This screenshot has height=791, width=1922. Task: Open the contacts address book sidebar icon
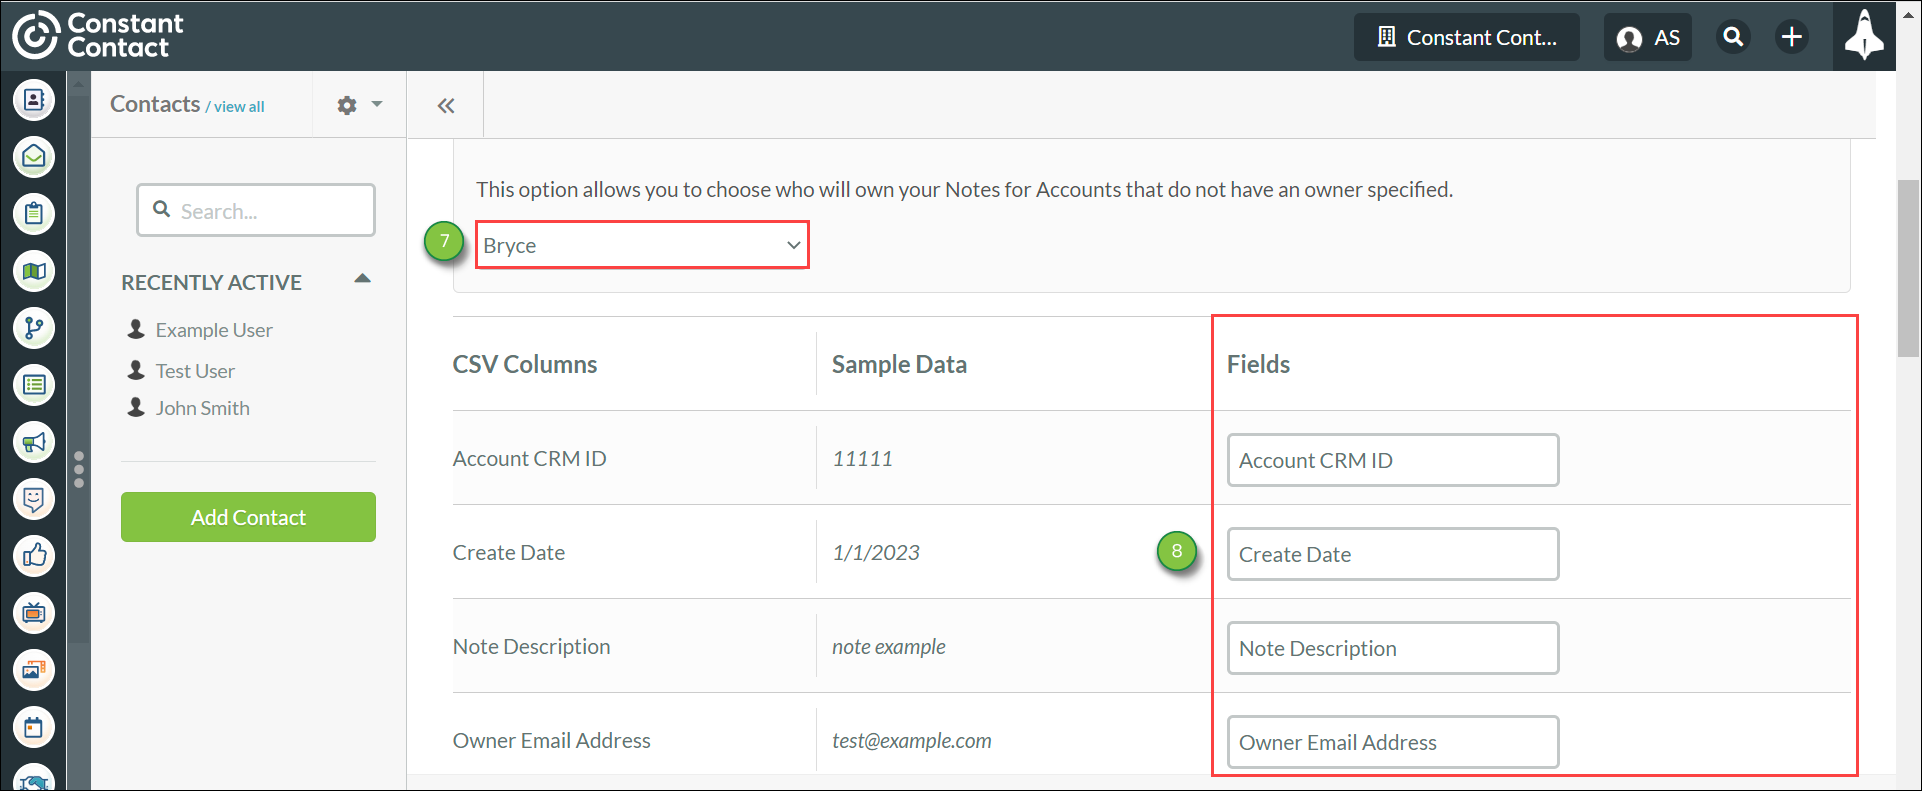(34, 100)
